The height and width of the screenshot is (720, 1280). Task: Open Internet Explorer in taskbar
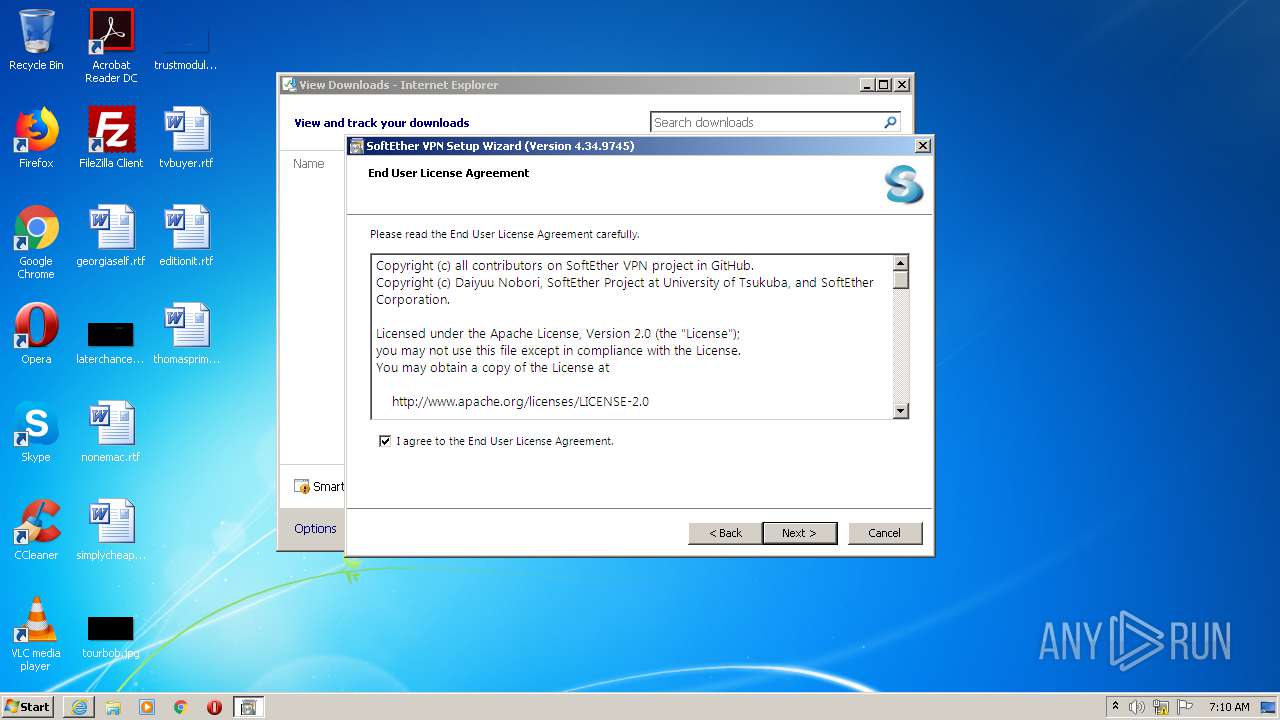point(79,707)
